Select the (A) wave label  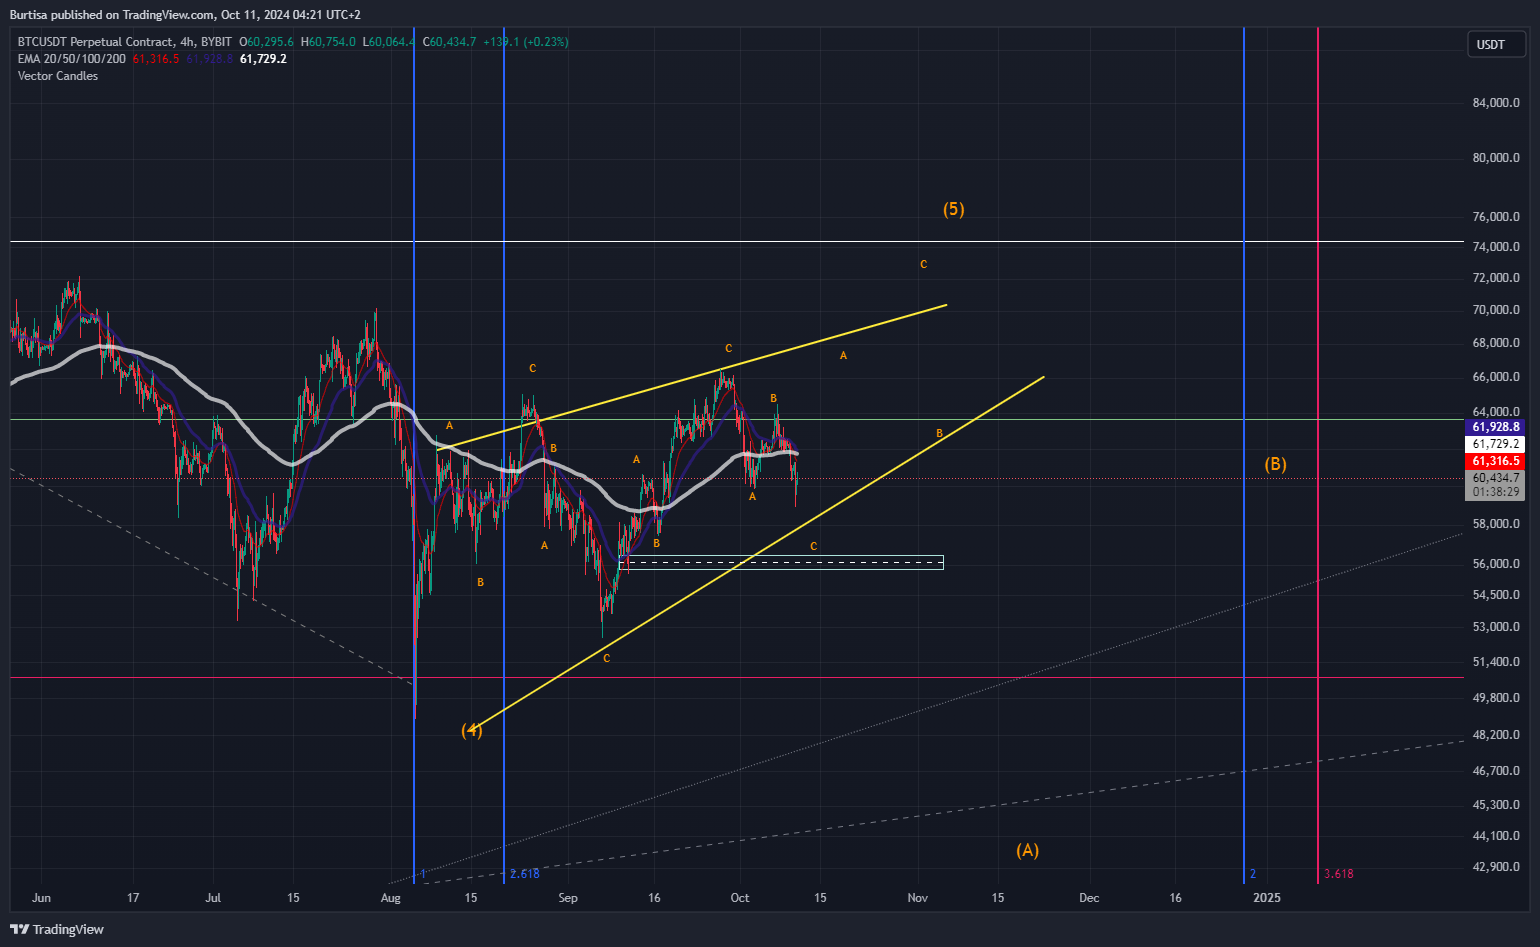pyautogui.click(x=1028, y=850)
